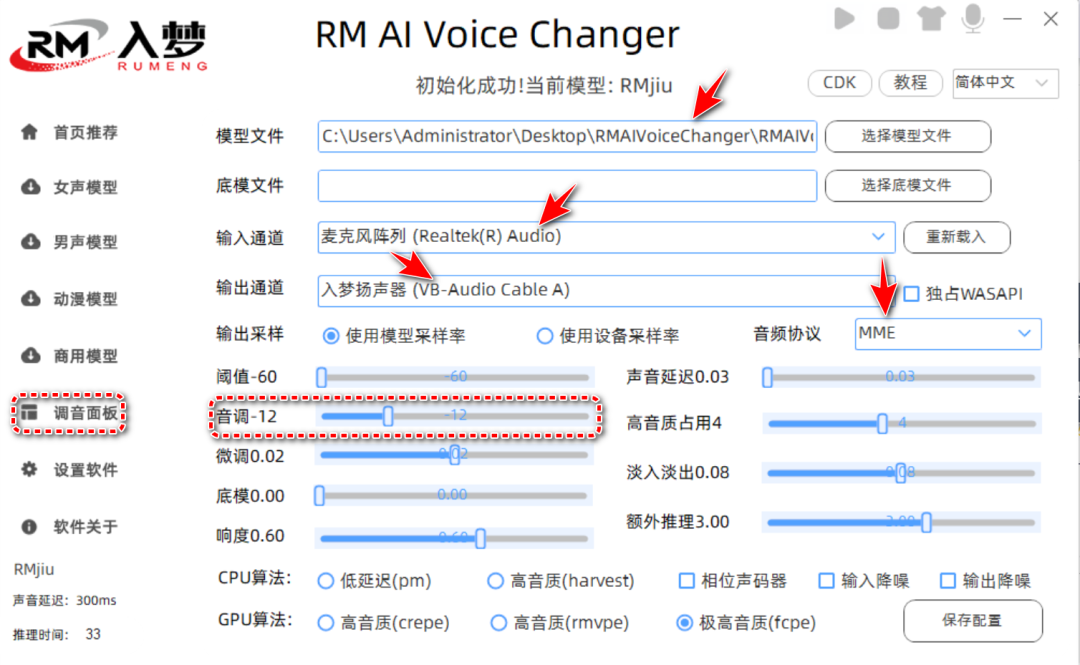The image size is (1080, 665).
Task: Click the gear icon beside 设置软件
Action: pyautogui.click(x=30, y=469)
